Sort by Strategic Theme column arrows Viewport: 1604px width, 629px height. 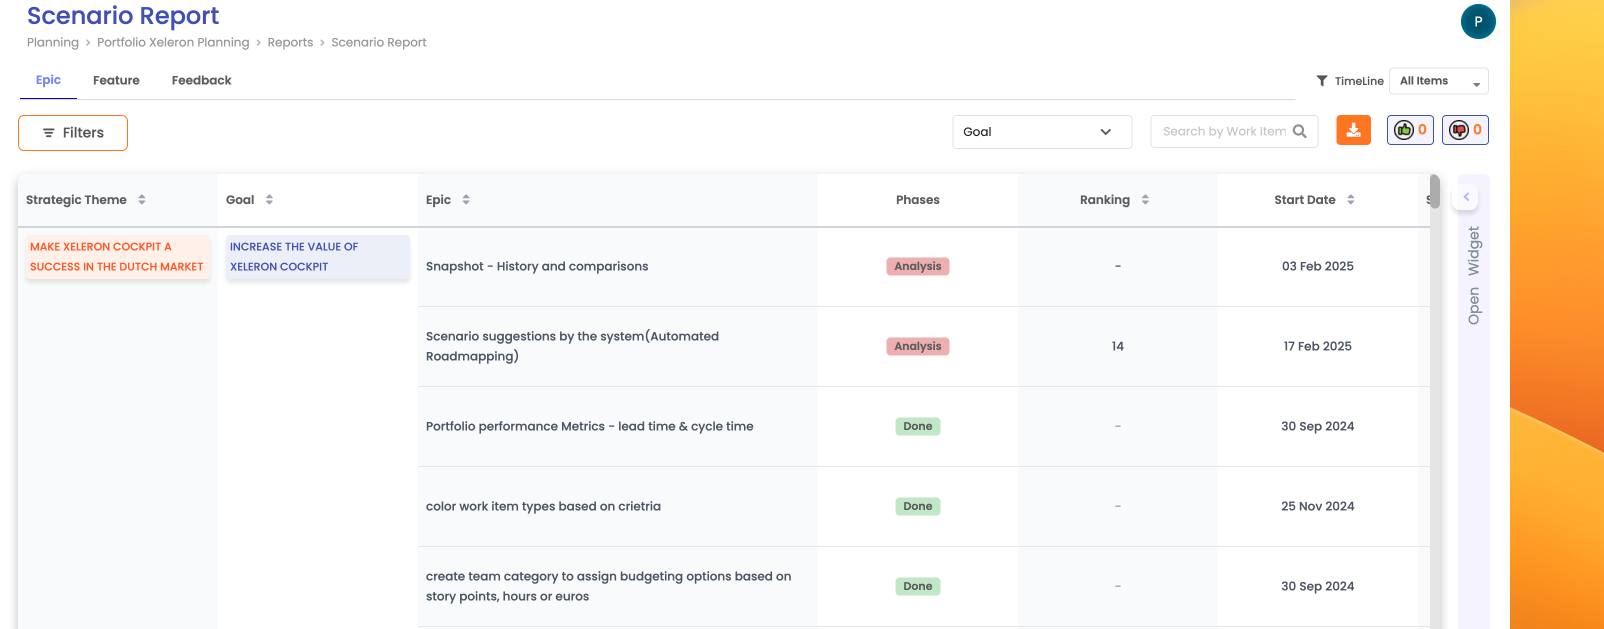142,200
